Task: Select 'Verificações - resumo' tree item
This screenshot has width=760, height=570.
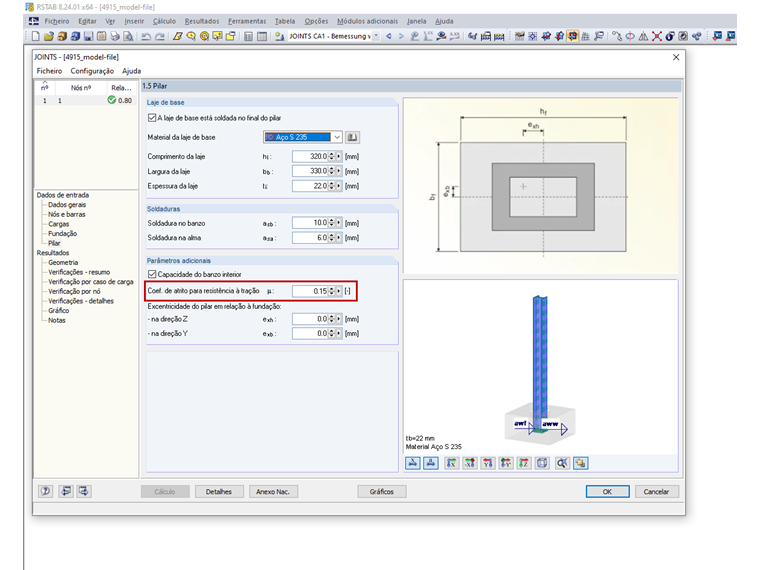Action: click(79, 272)
